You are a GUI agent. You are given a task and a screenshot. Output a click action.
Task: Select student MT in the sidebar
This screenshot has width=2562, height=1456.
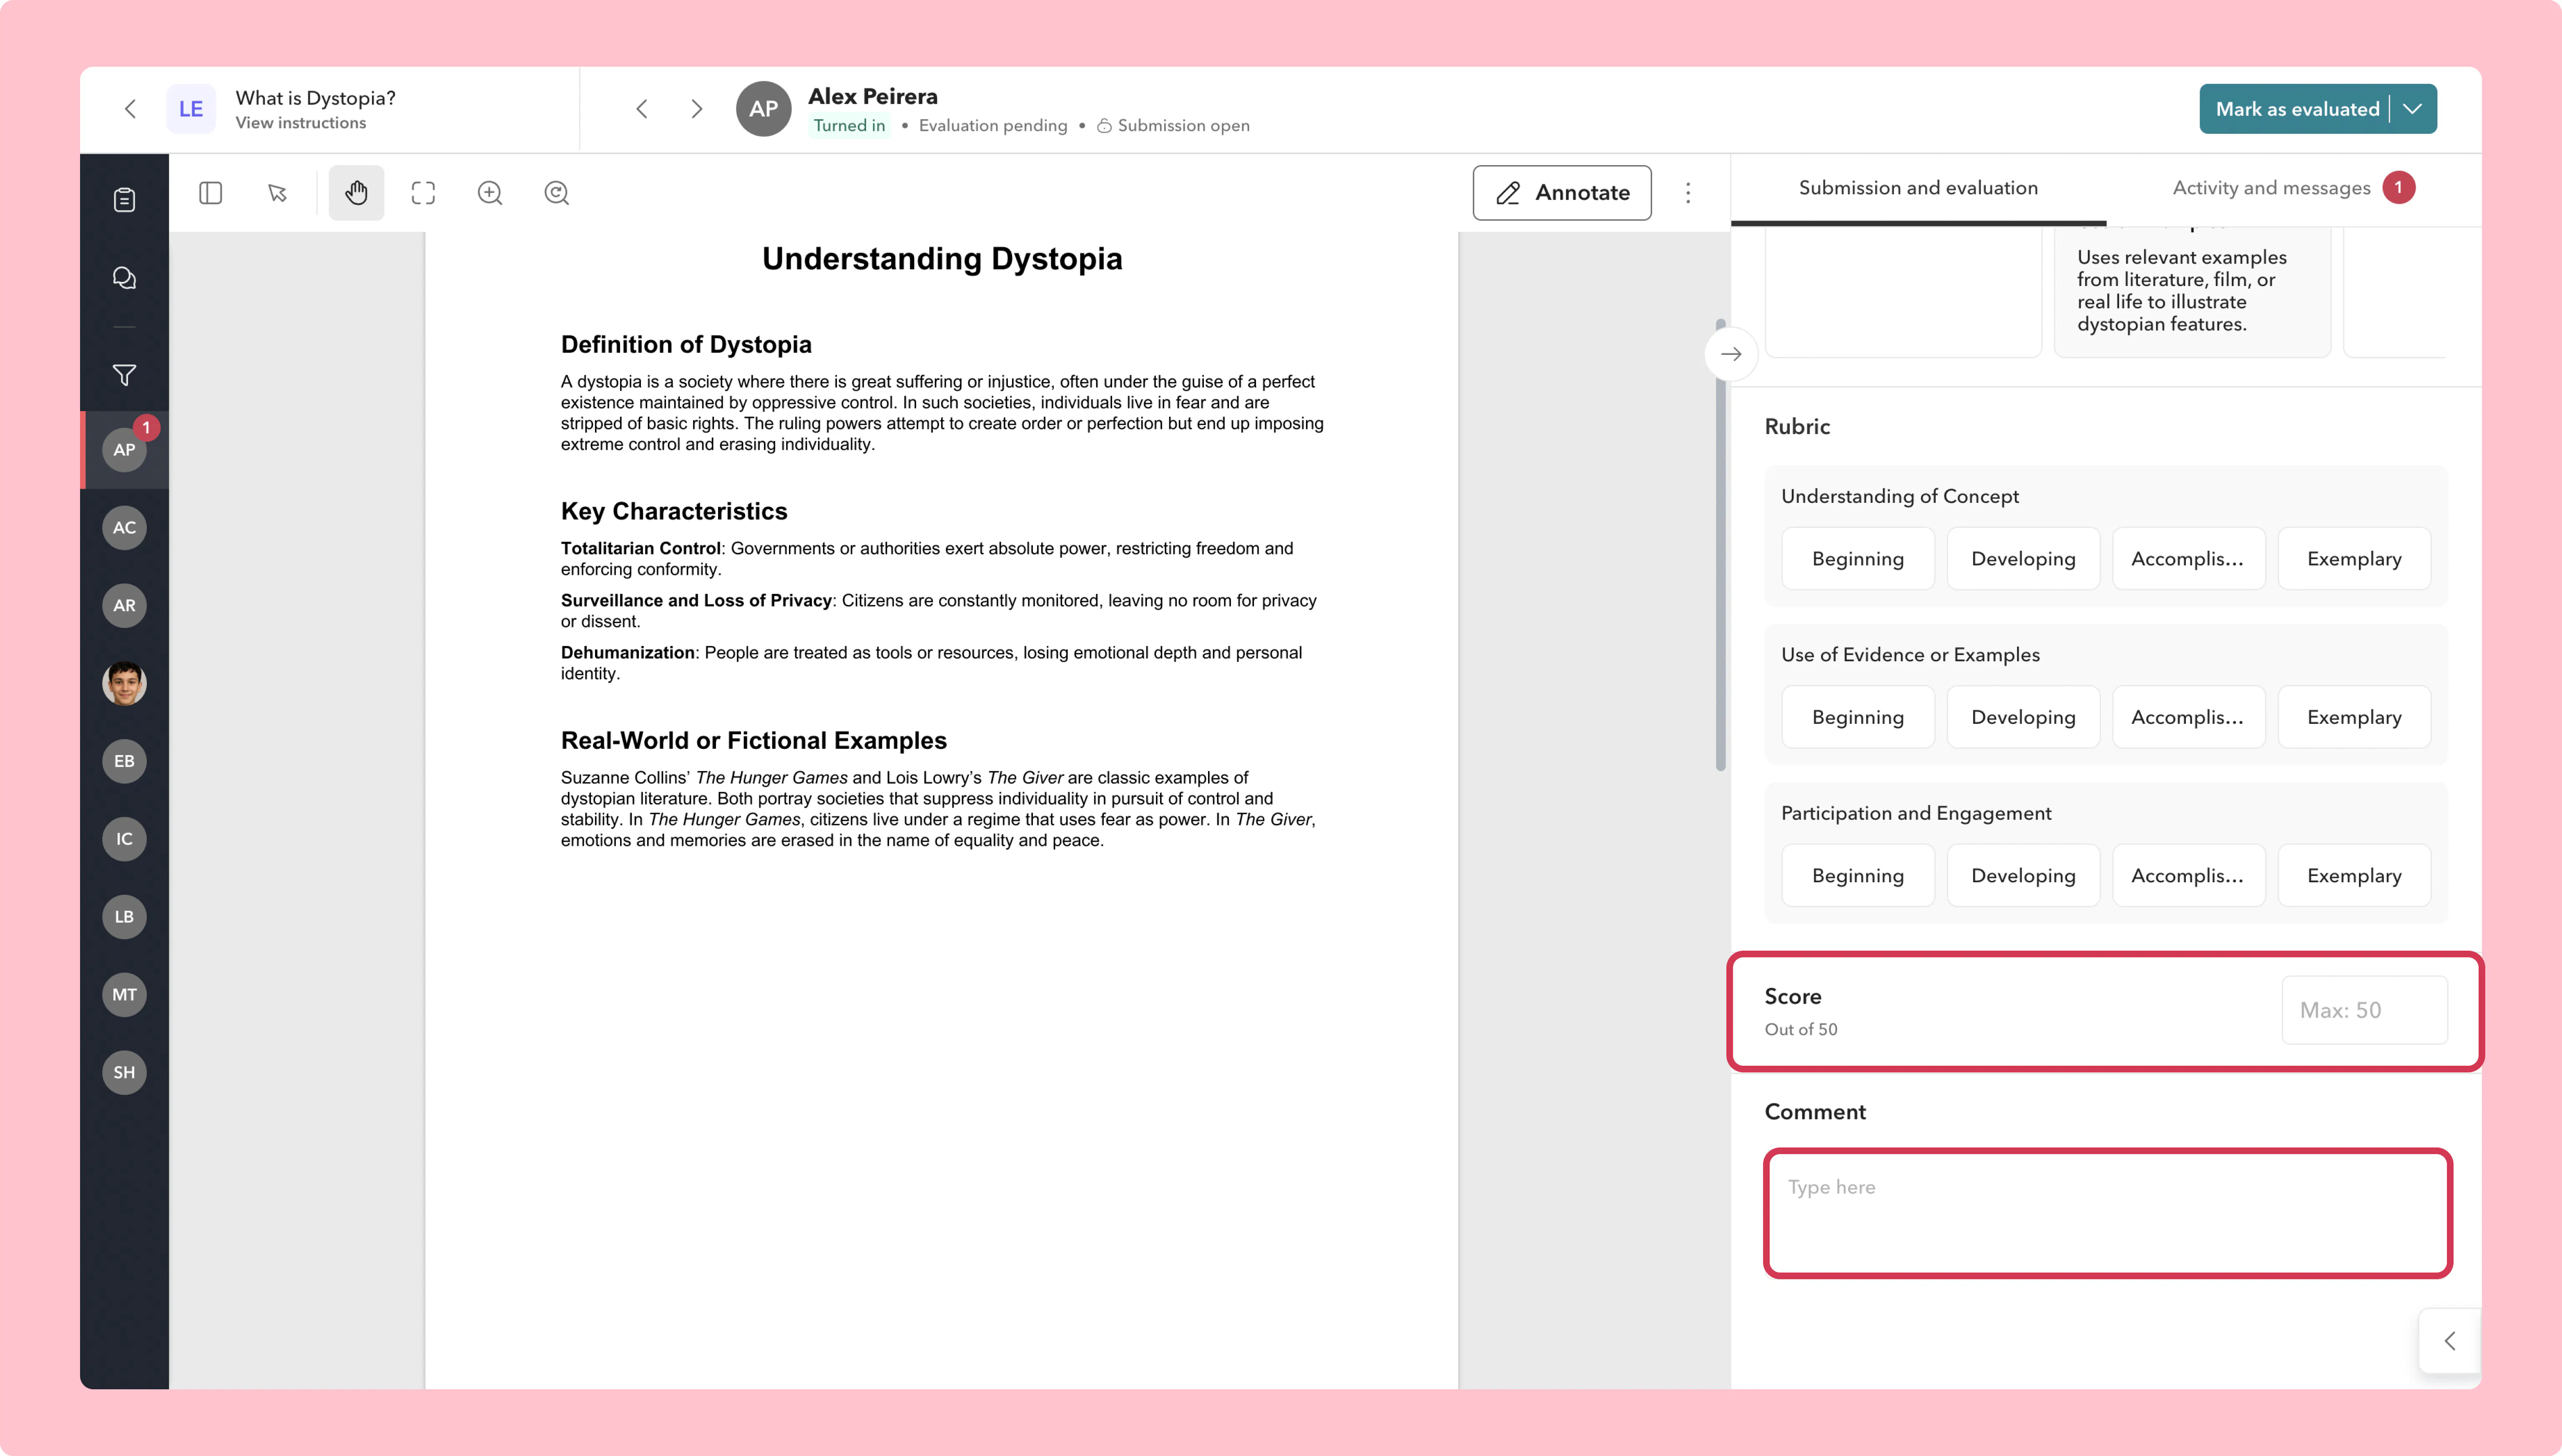click(x=124, y=995)
